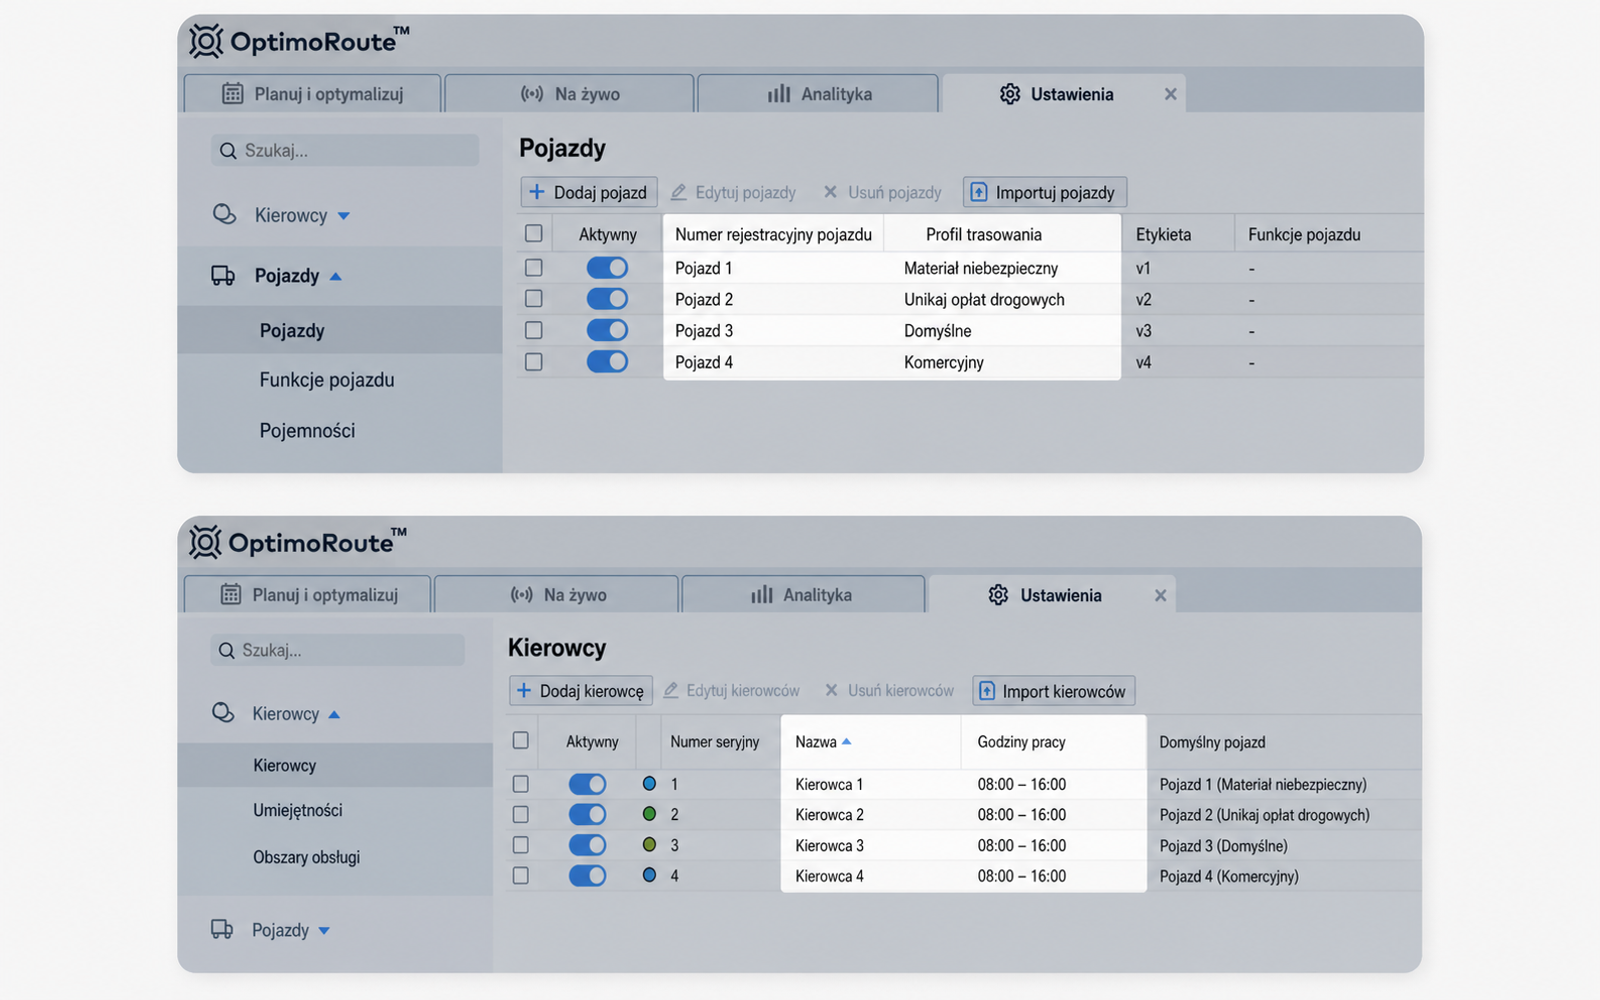1600x1000 pixels.
Task: Click the color dot for Kierowca 1
Action: (x=650, y=784)
